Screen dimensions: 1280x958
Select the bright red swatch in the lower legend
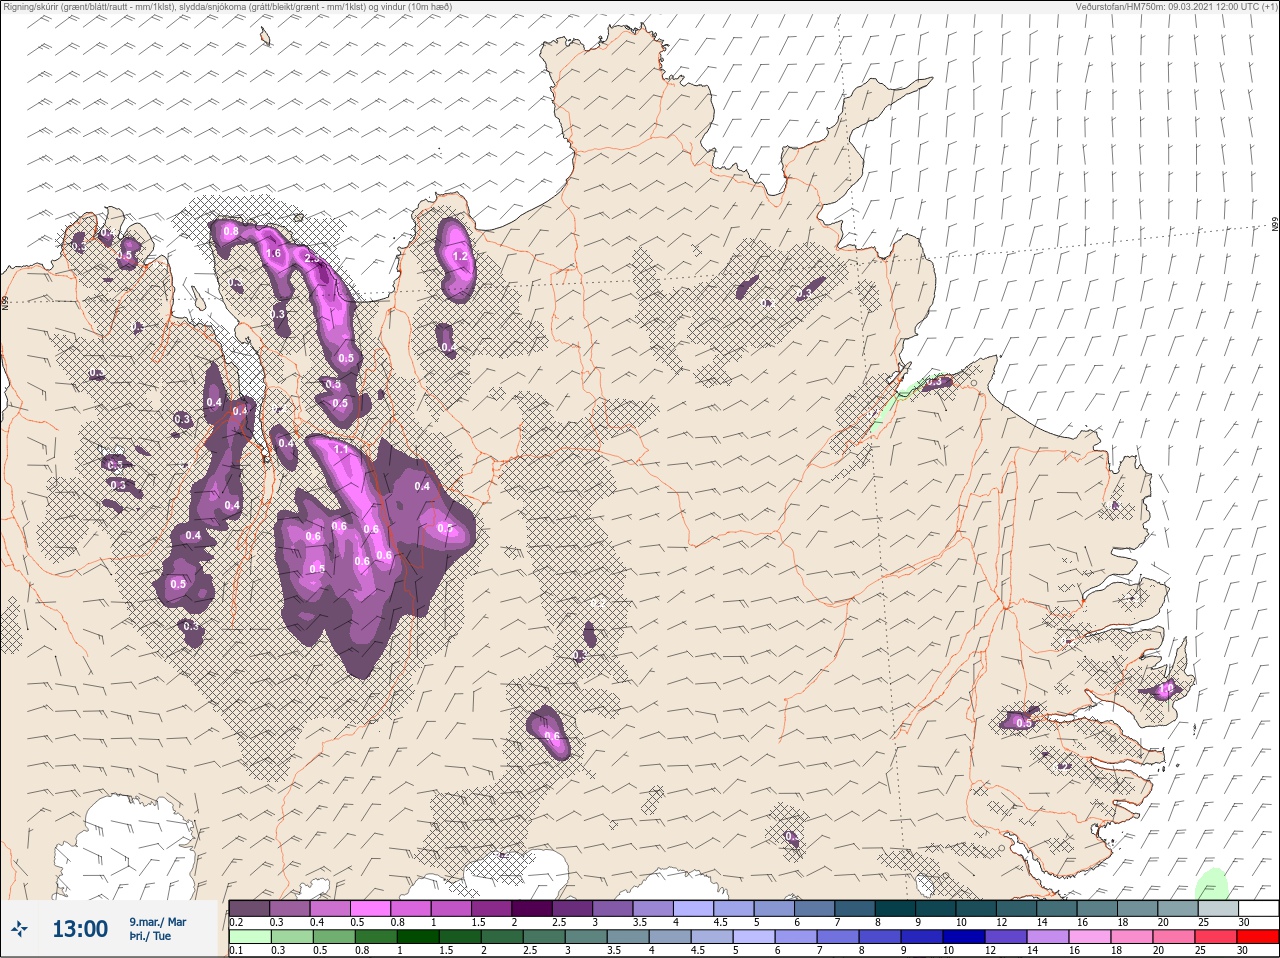1258,937
